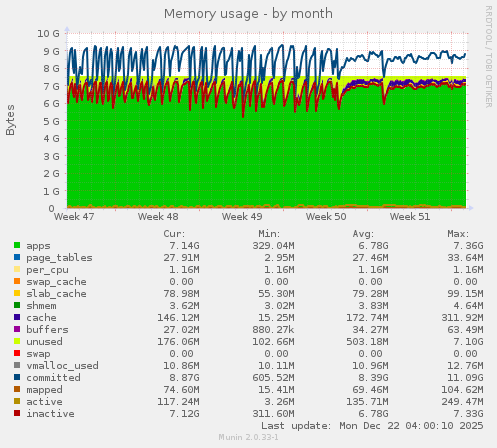497x448 pixels.
Task: Click the 'Week 48' axis label
Action: pyautogui.click(x=158, y=217)
